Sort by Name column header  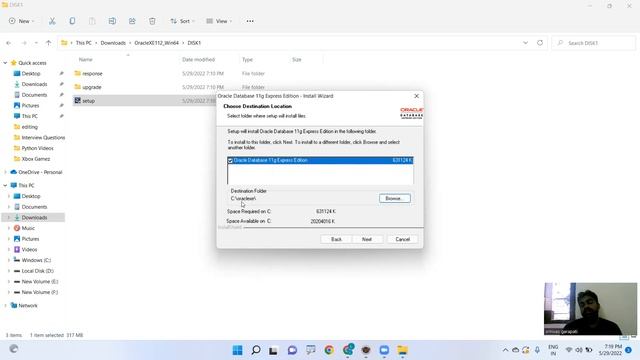(86, 60)
